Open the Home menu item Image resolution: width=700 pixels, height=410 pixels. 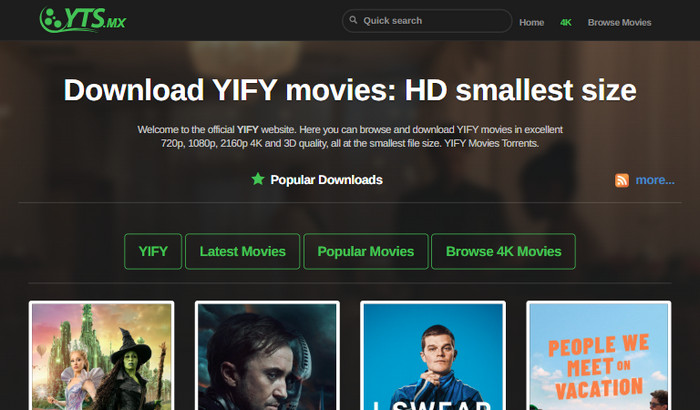coord(531,22)
